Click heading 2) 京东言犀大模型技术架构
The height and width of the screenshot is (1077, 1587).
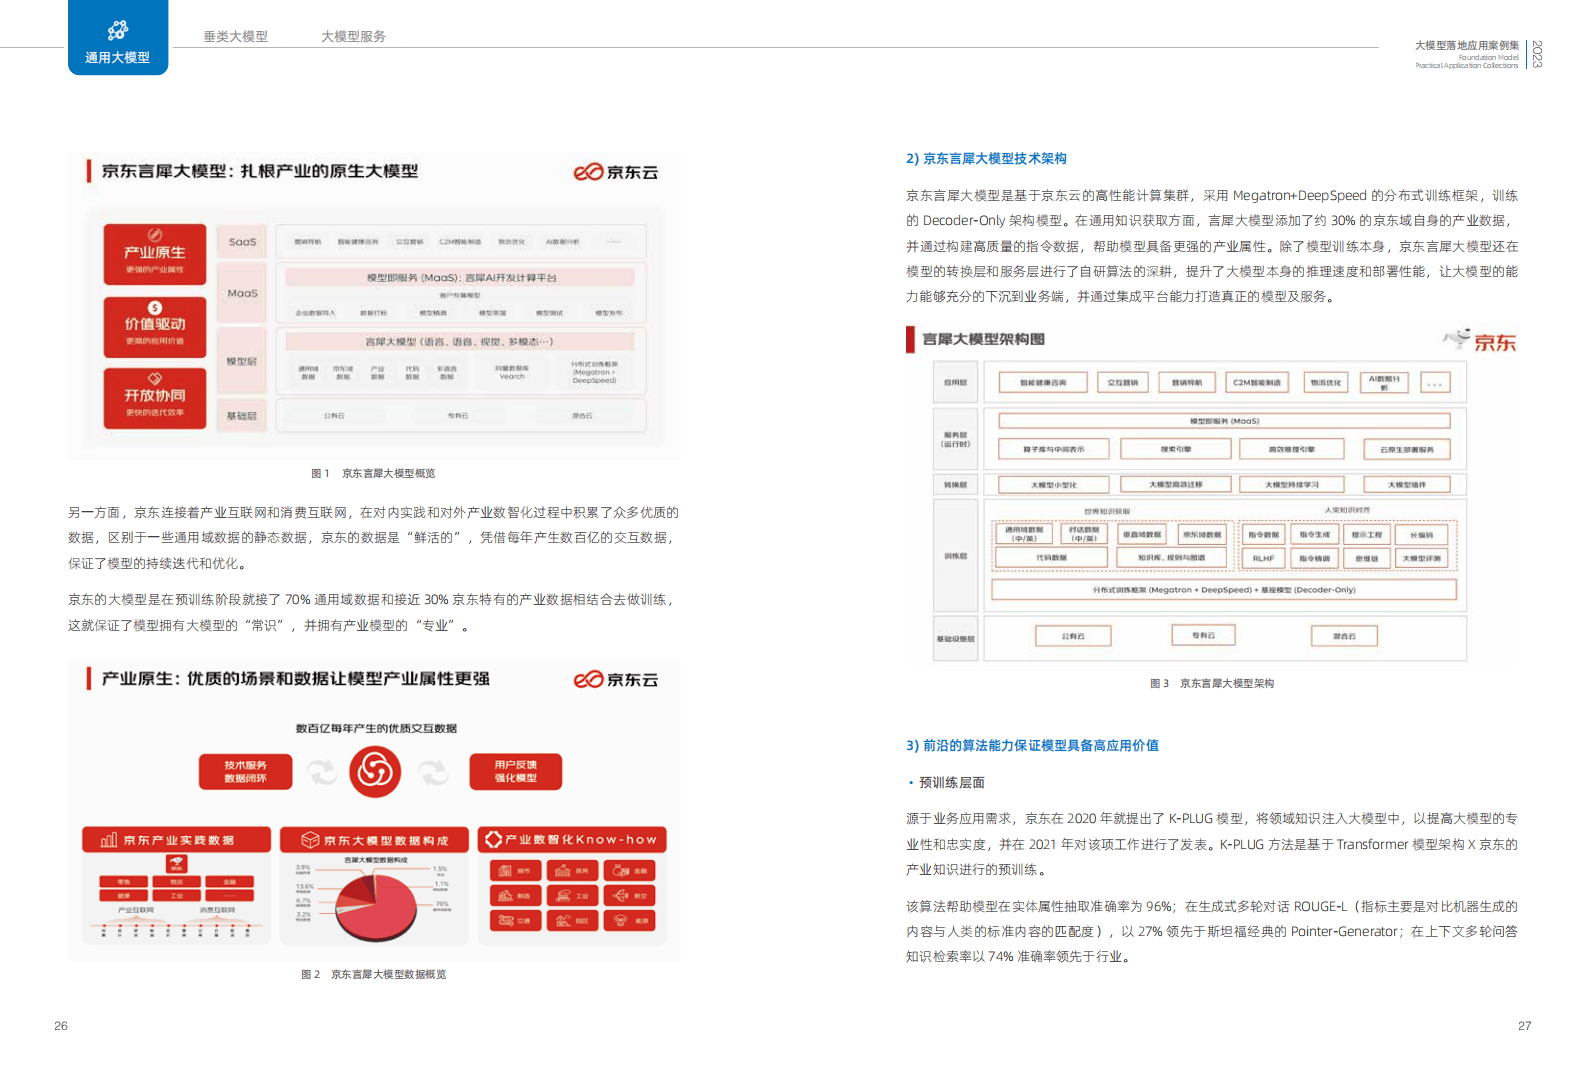986,158
